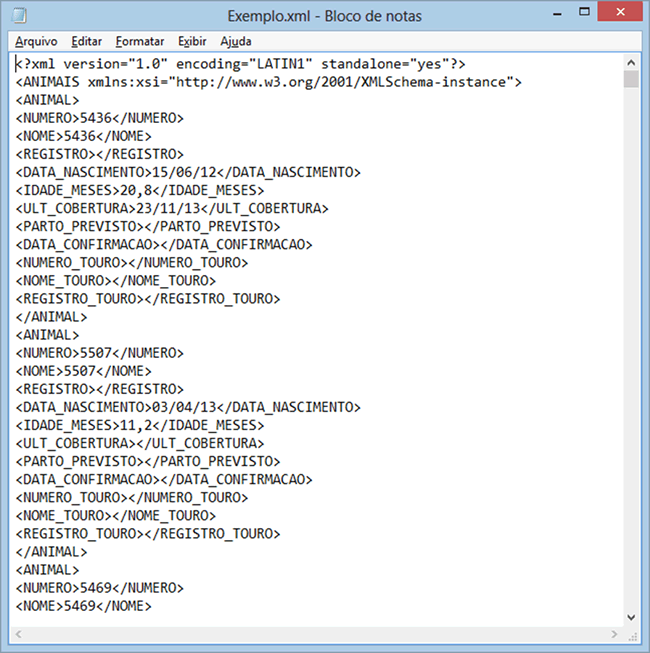
Task: Click the horizontal scrollbar right arrow
Action: (614, 634)
